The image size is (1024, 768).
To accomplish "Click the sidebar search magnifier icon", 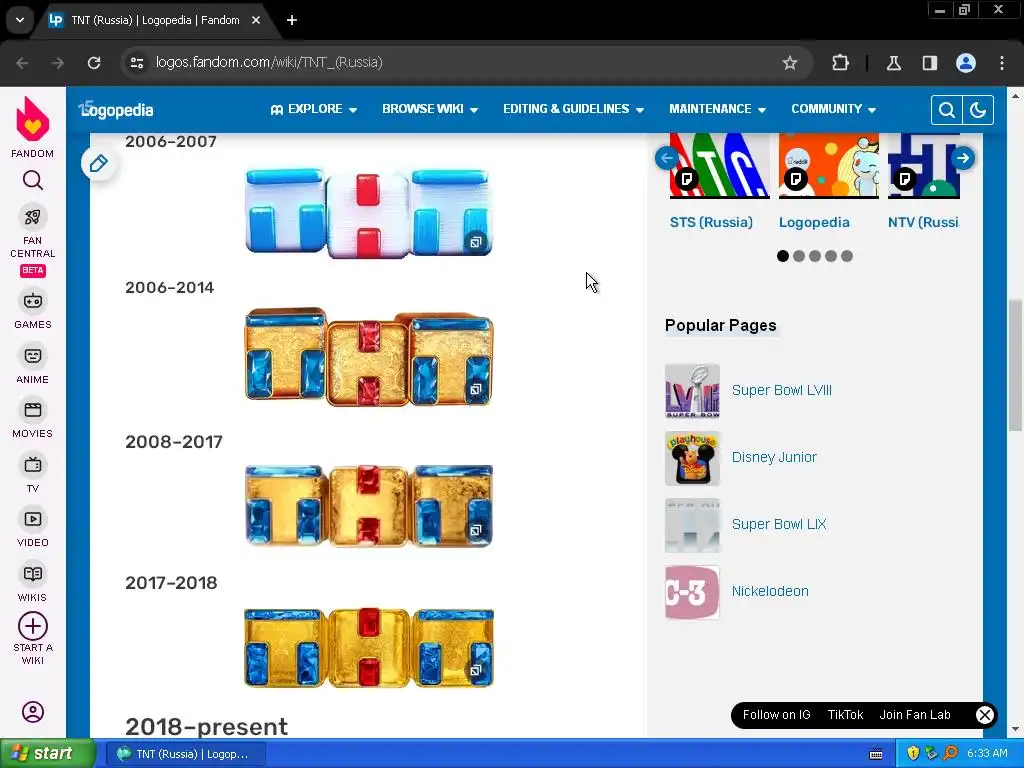I will [x=33, y=180].
